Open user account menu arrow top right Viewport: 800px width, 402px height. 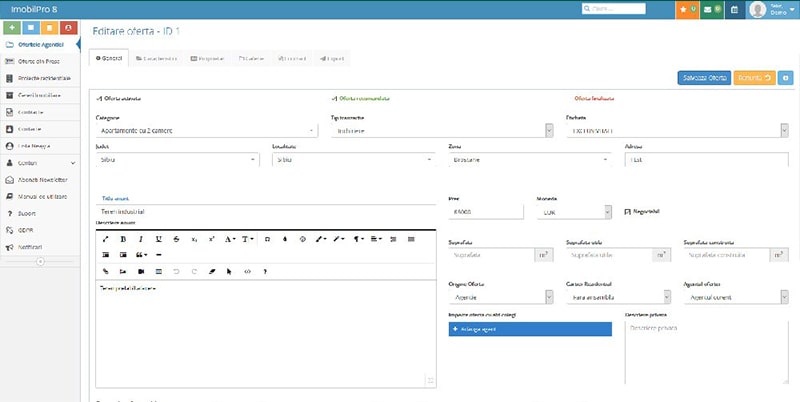(792, 10)
